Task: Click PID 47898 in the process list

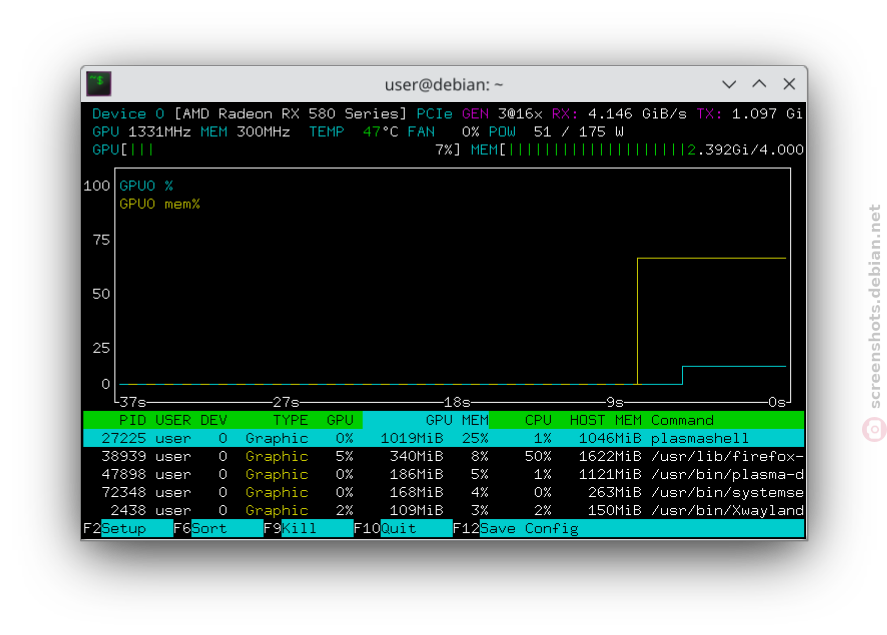Action: (x=123, y=474)
